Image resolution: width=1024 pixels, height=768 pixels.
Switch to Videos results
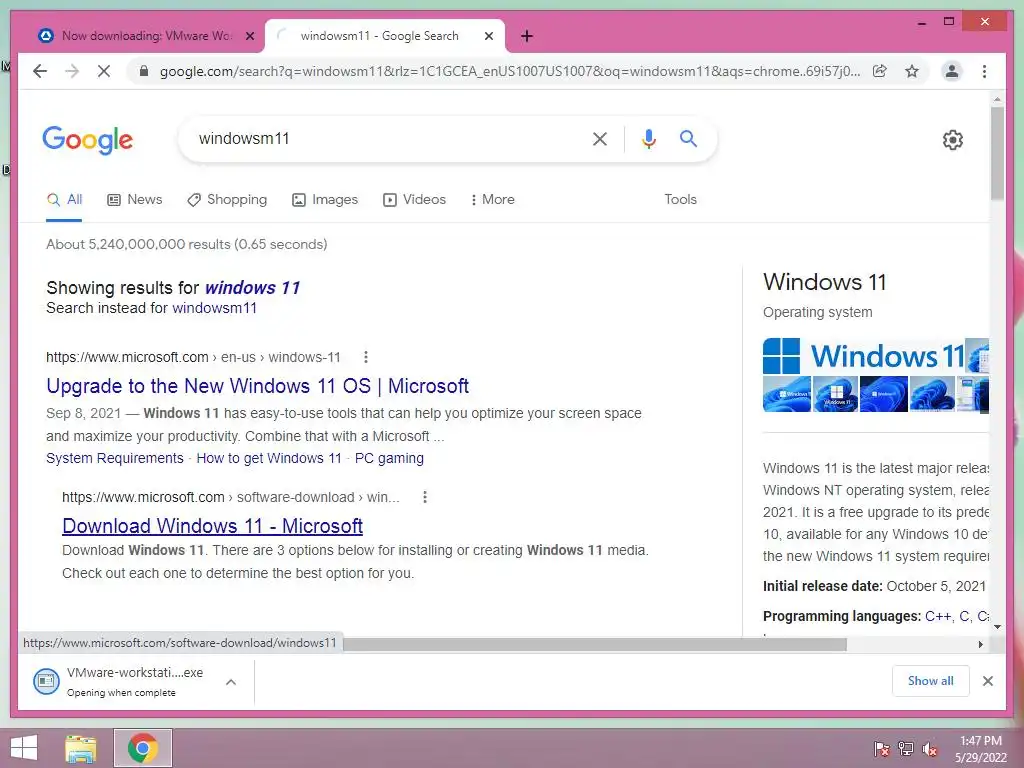[x=415, y=199]
